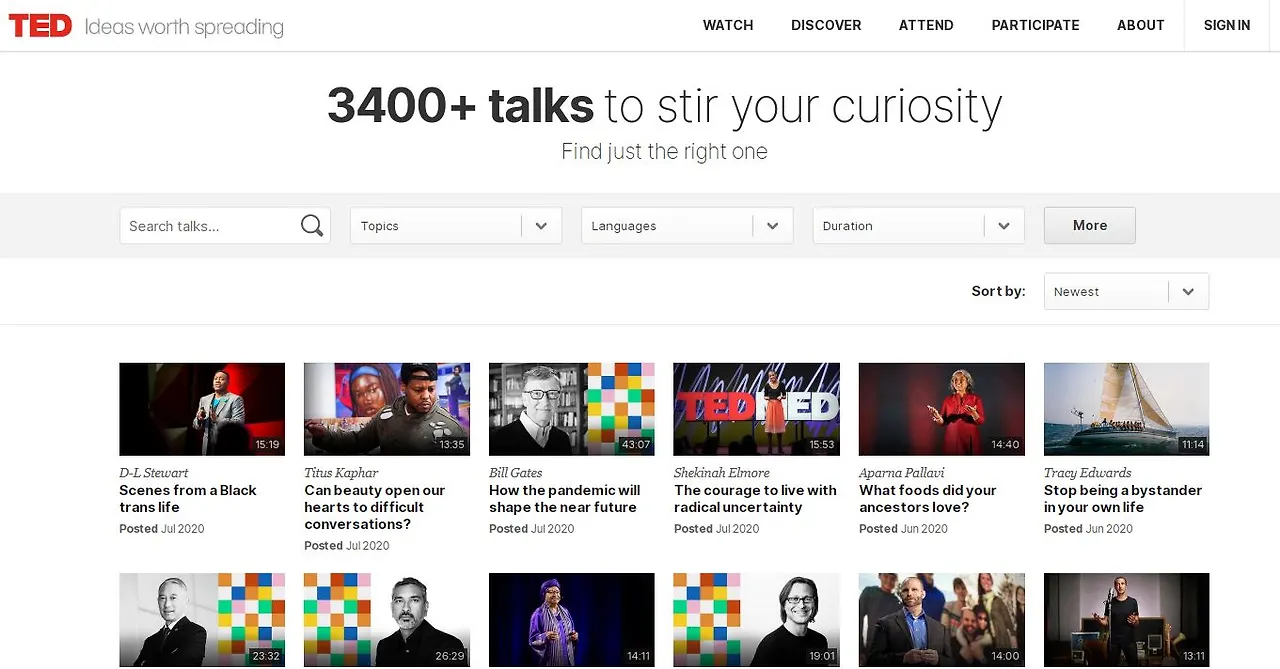The width and height of the screenshot is (1280, 669).
Task: Open the 13:11 talk thumbnail
Action: [1127, 620]
